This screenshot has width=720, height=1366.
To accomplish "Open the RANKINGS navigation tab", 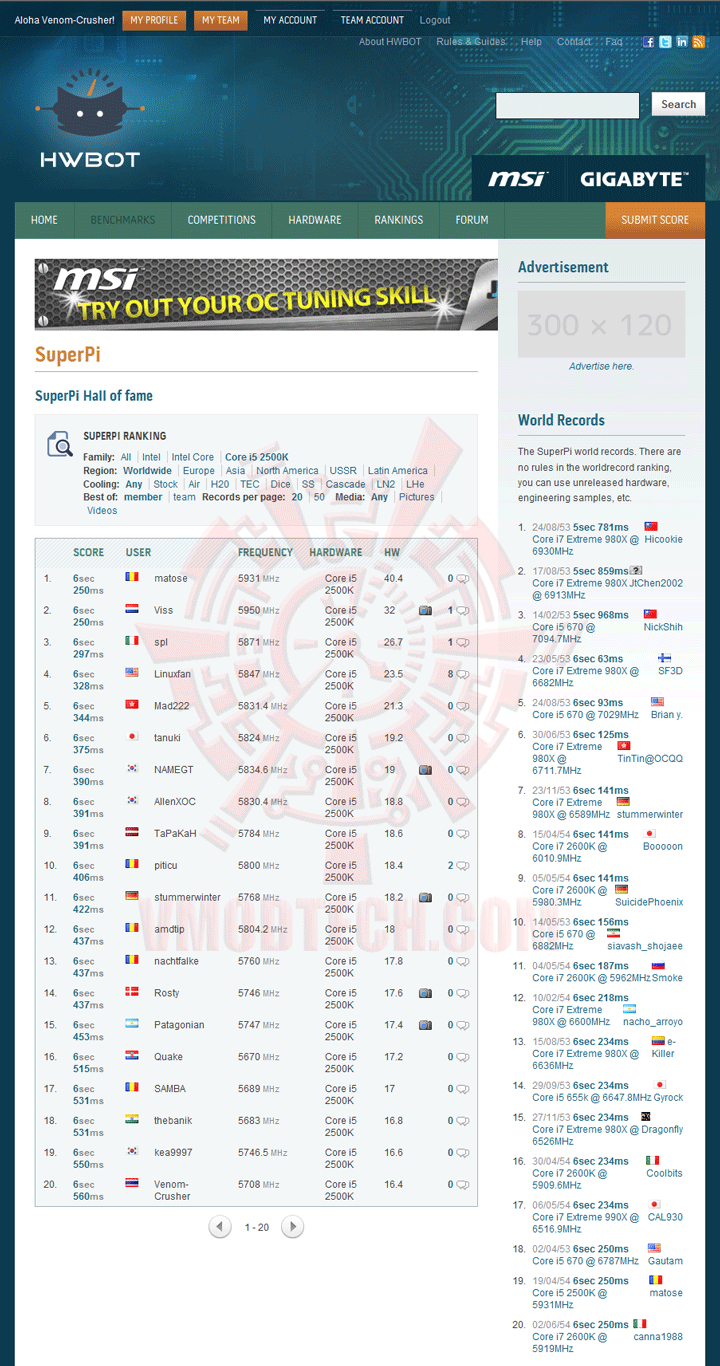I will point(399,220).
